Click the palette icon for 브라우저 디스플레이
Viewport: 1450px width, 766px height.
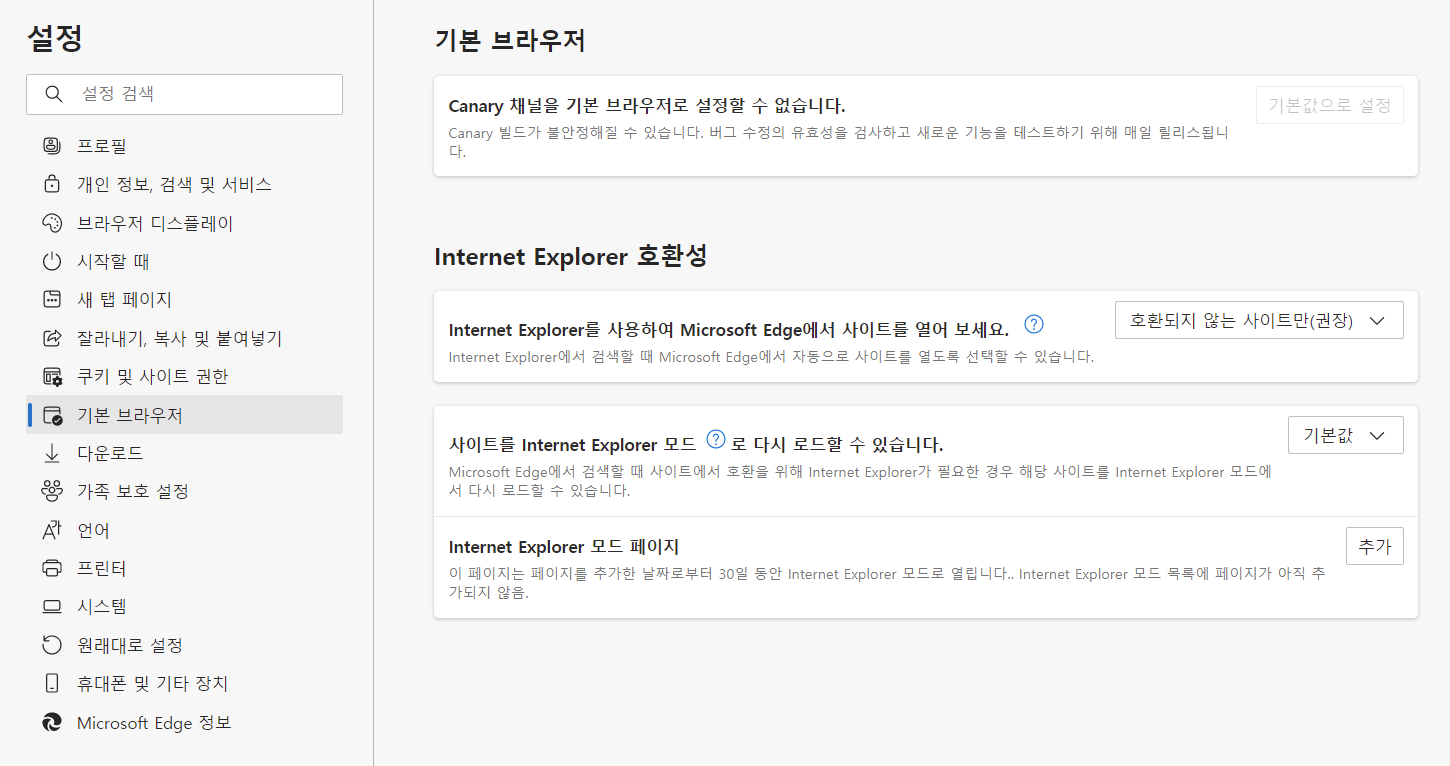click(x=52, y=223)
